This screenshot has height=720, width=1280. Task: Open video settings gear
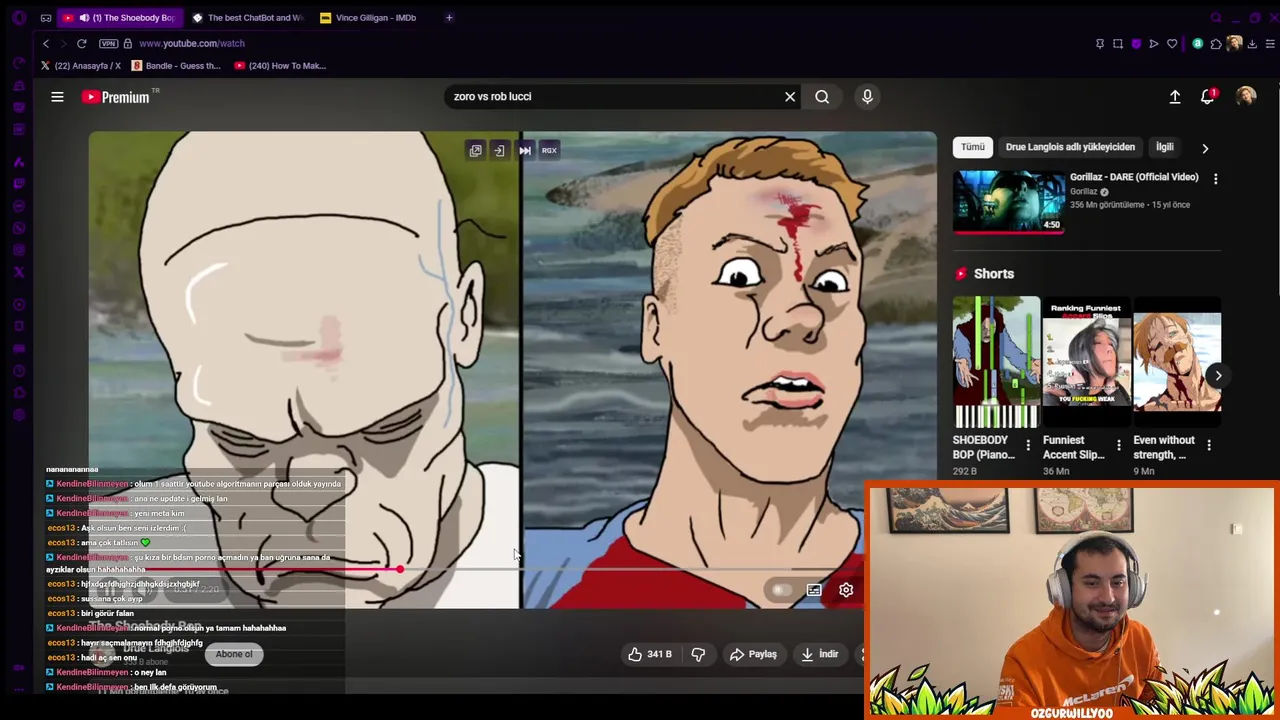846,590
